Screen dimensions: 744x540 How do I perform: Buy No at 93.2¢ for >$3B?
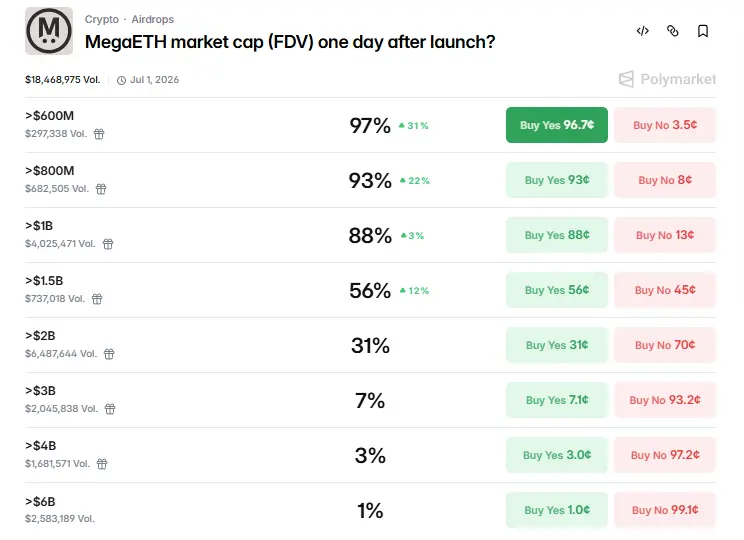tap(665, 400)
